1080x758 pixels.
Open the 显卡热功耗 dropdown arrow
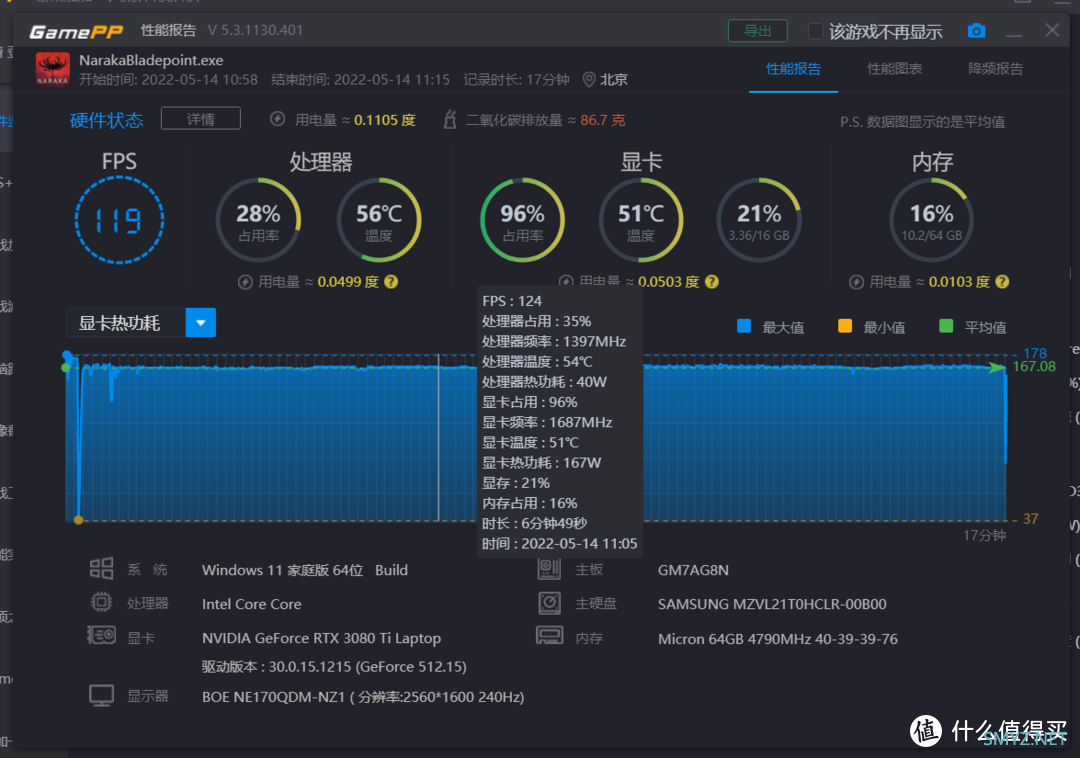pyautogui.click(x=200, y=323)
